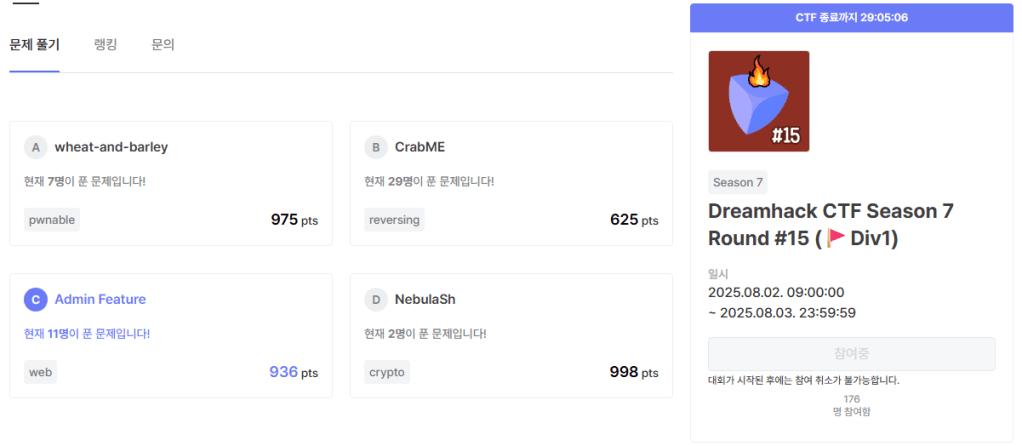Click the CTF countdown timer banner

[x=851, y=17]
